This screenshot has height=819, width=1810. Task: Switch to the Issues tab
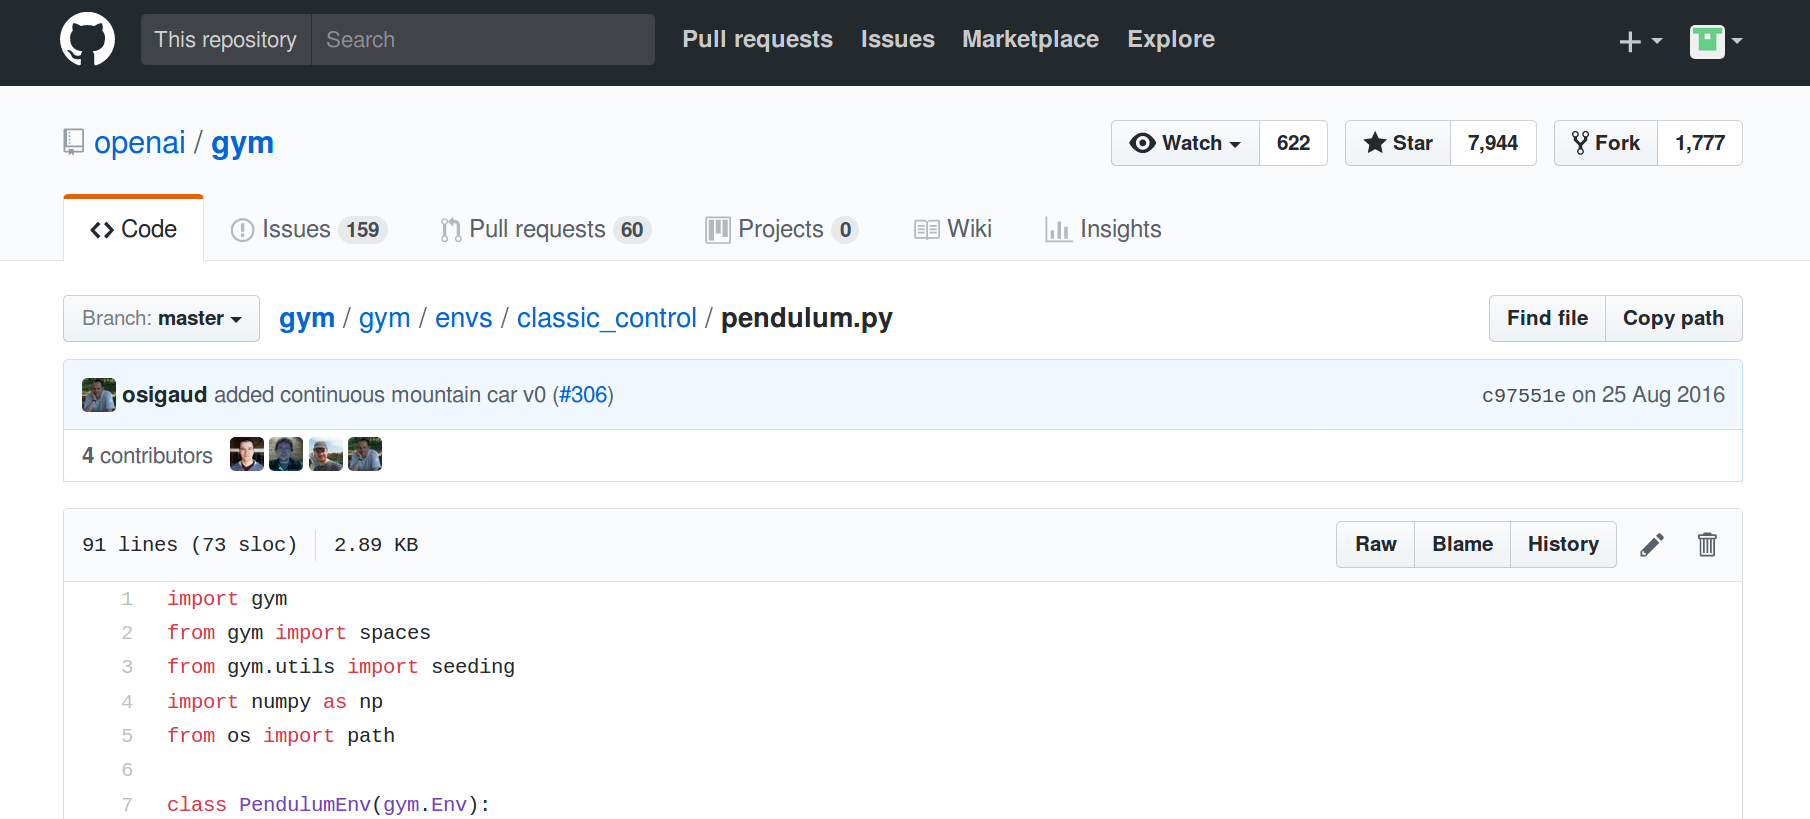[x=308, y=230]
